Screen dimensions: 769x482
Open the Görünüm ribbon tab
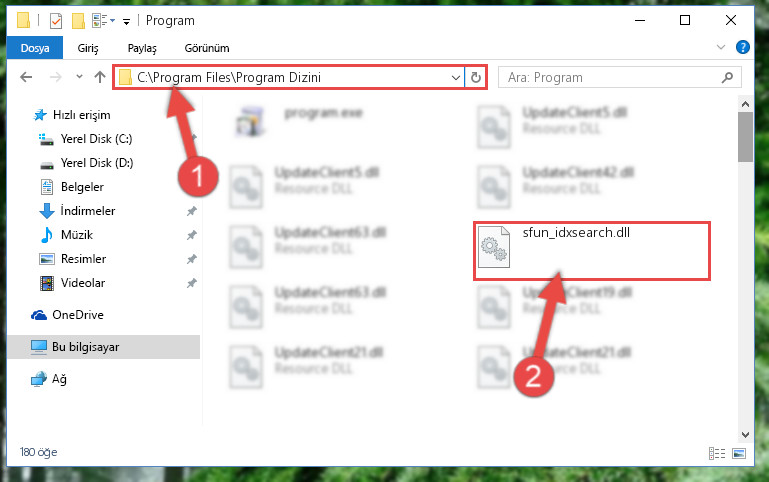coord(207,48)
